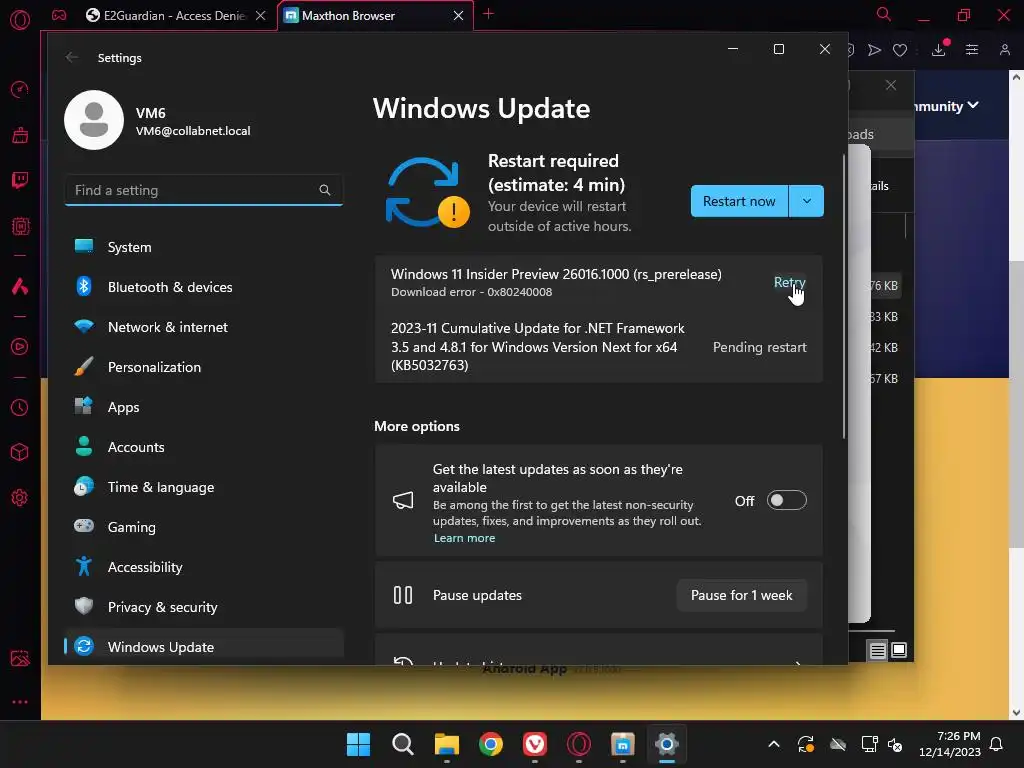Viewport: 1024px width, 768px height.
Task: Open Personalization category
Action: tap(204, 367)
